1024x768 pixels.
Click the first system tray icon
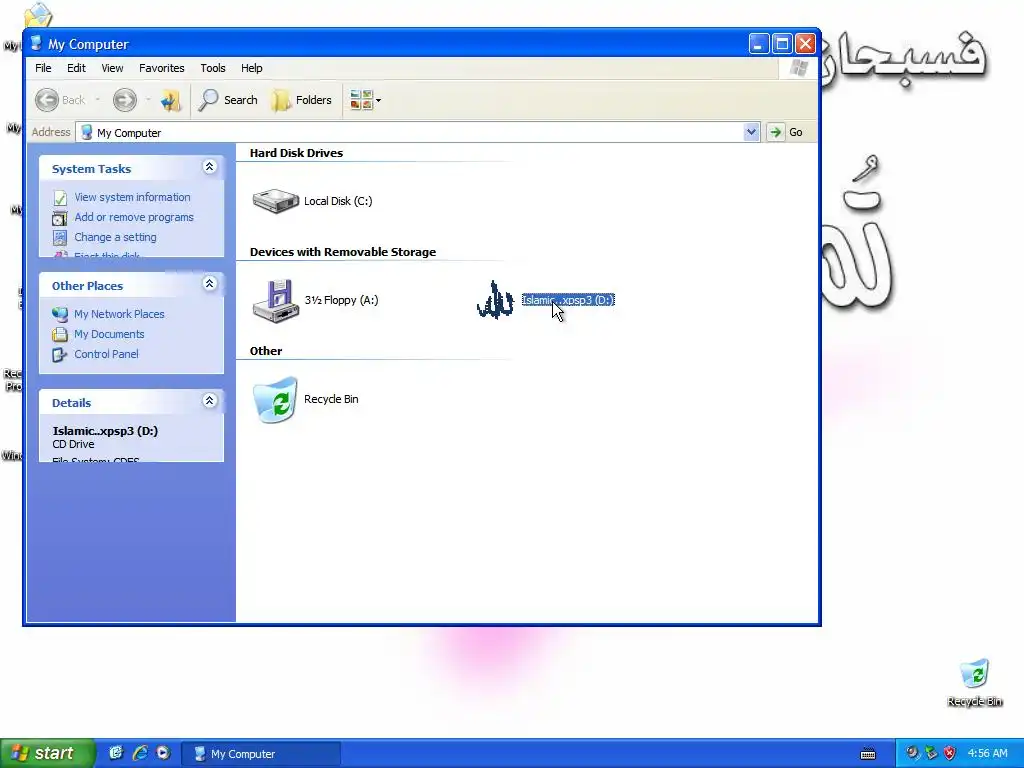pyautogui.click(x=912, y=753)
